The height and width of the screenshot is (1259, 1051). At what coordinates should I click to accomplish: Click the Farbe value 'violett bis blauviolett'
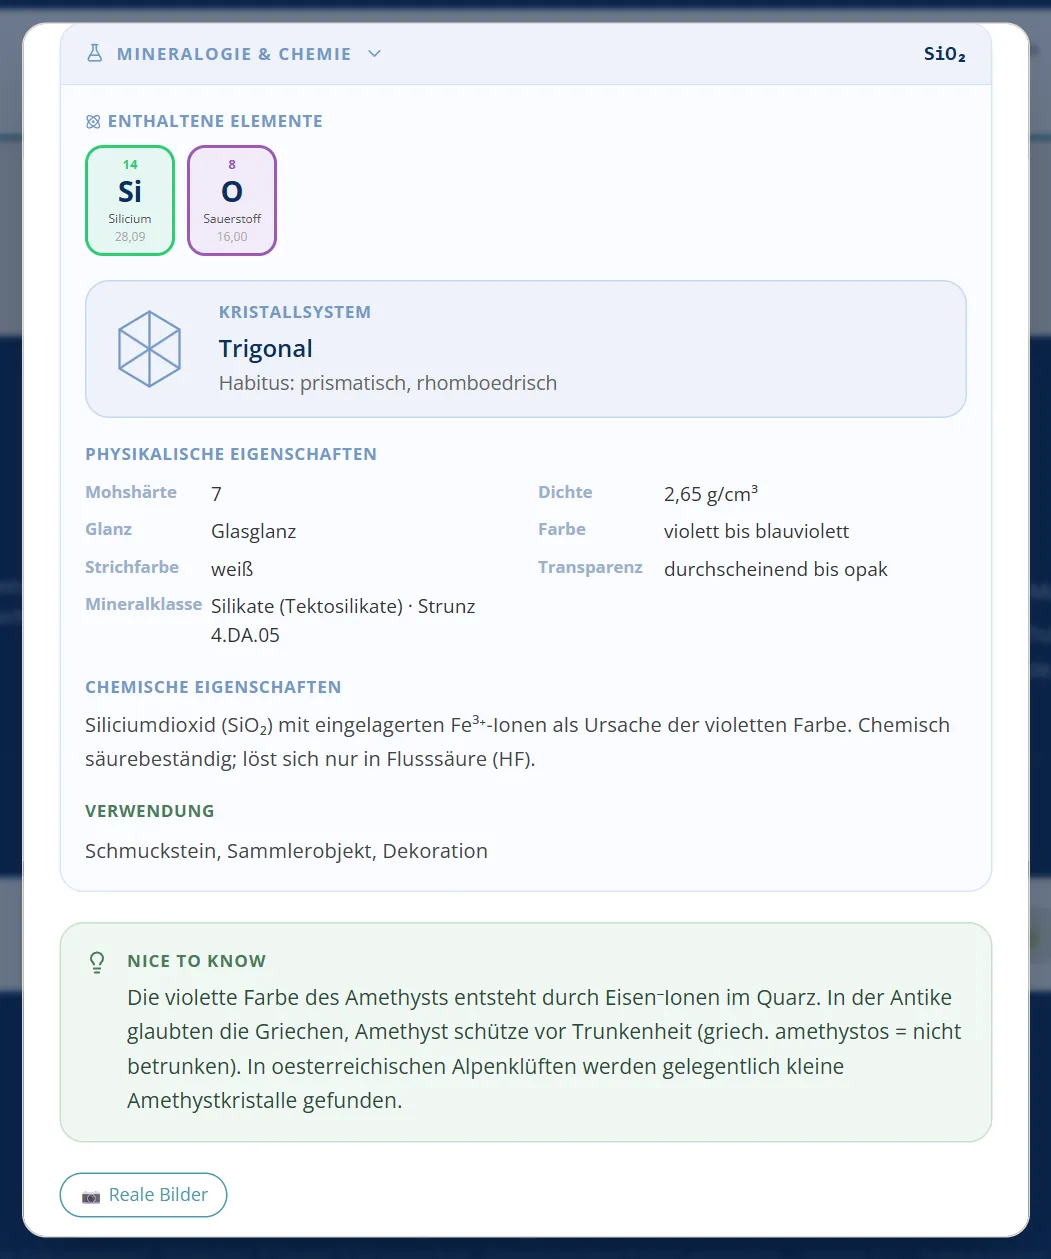[x=757, y=531]
